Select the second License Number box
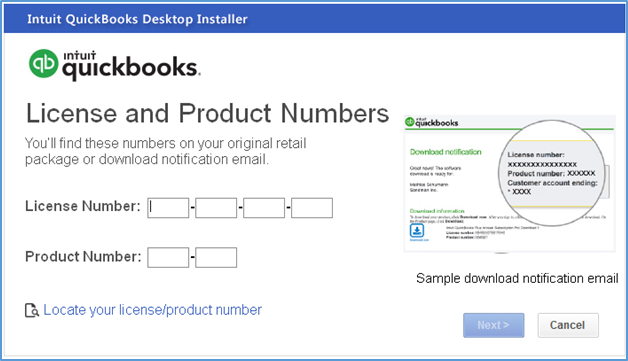 point(216,208)
